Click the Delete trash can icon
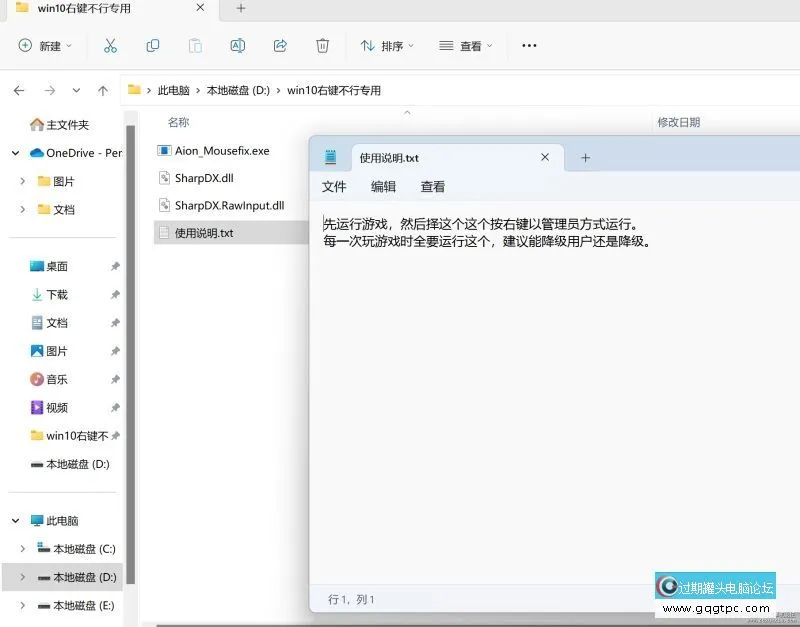The width and height of the screenshot is (800, 627). point(322,46)
